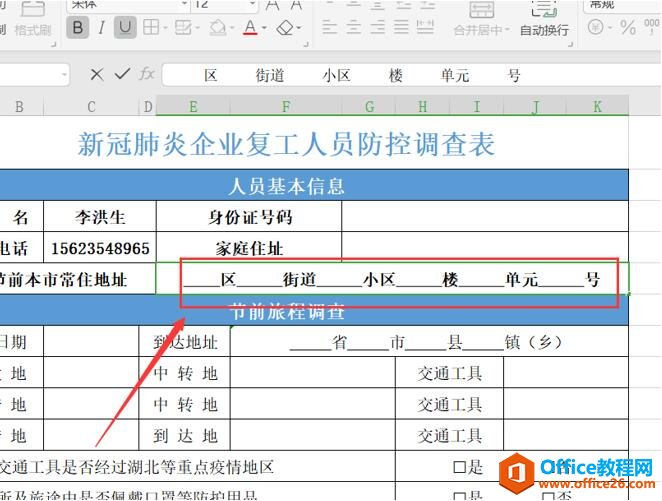Select column B header

(19, 106)
